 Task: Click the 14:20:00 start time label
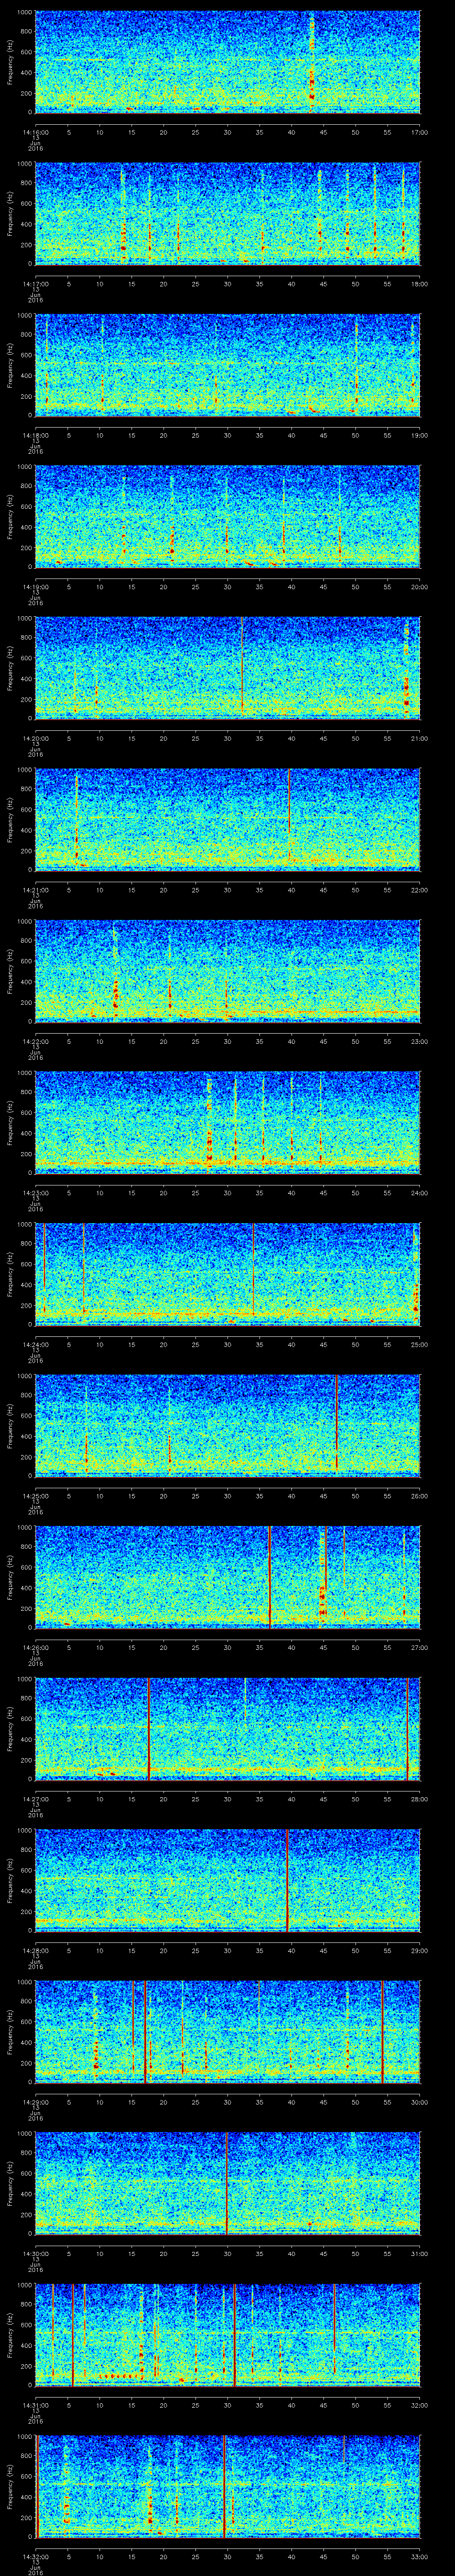click(35, 738)
